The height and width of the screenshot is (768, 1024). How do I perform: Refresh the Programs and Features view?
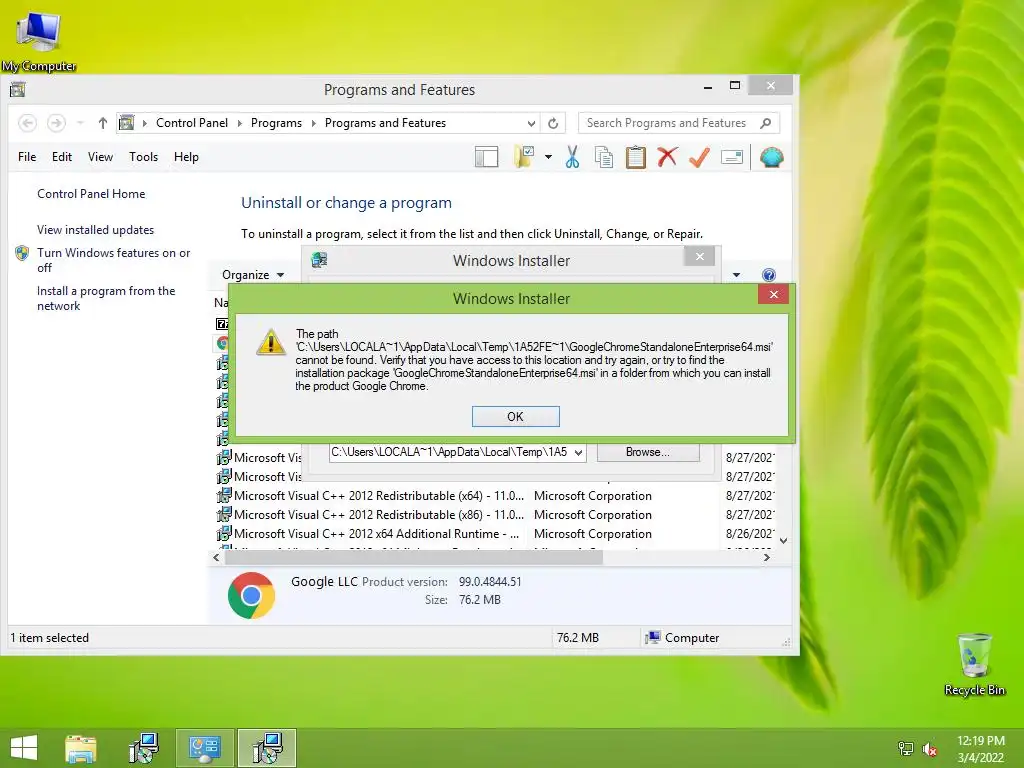pos(553,123)
